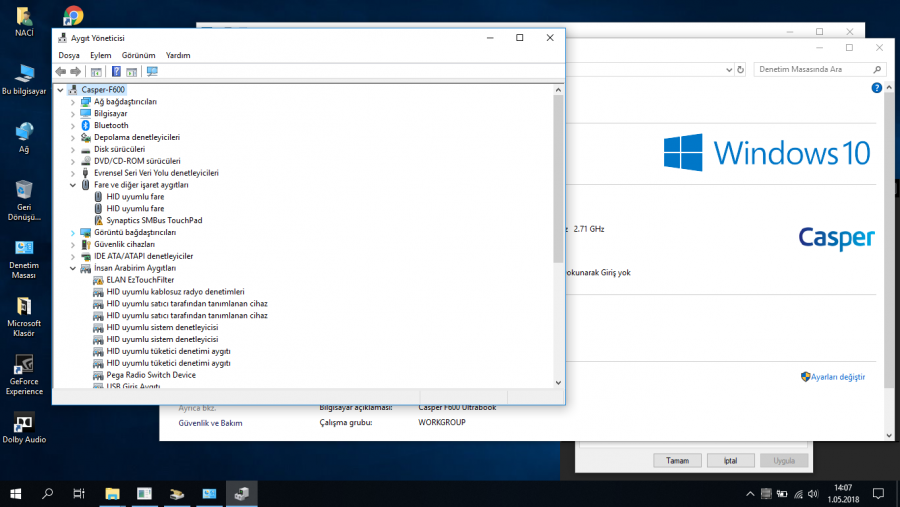Click İptal button in background dialog
900x507 pixels.
pos(730,460)
